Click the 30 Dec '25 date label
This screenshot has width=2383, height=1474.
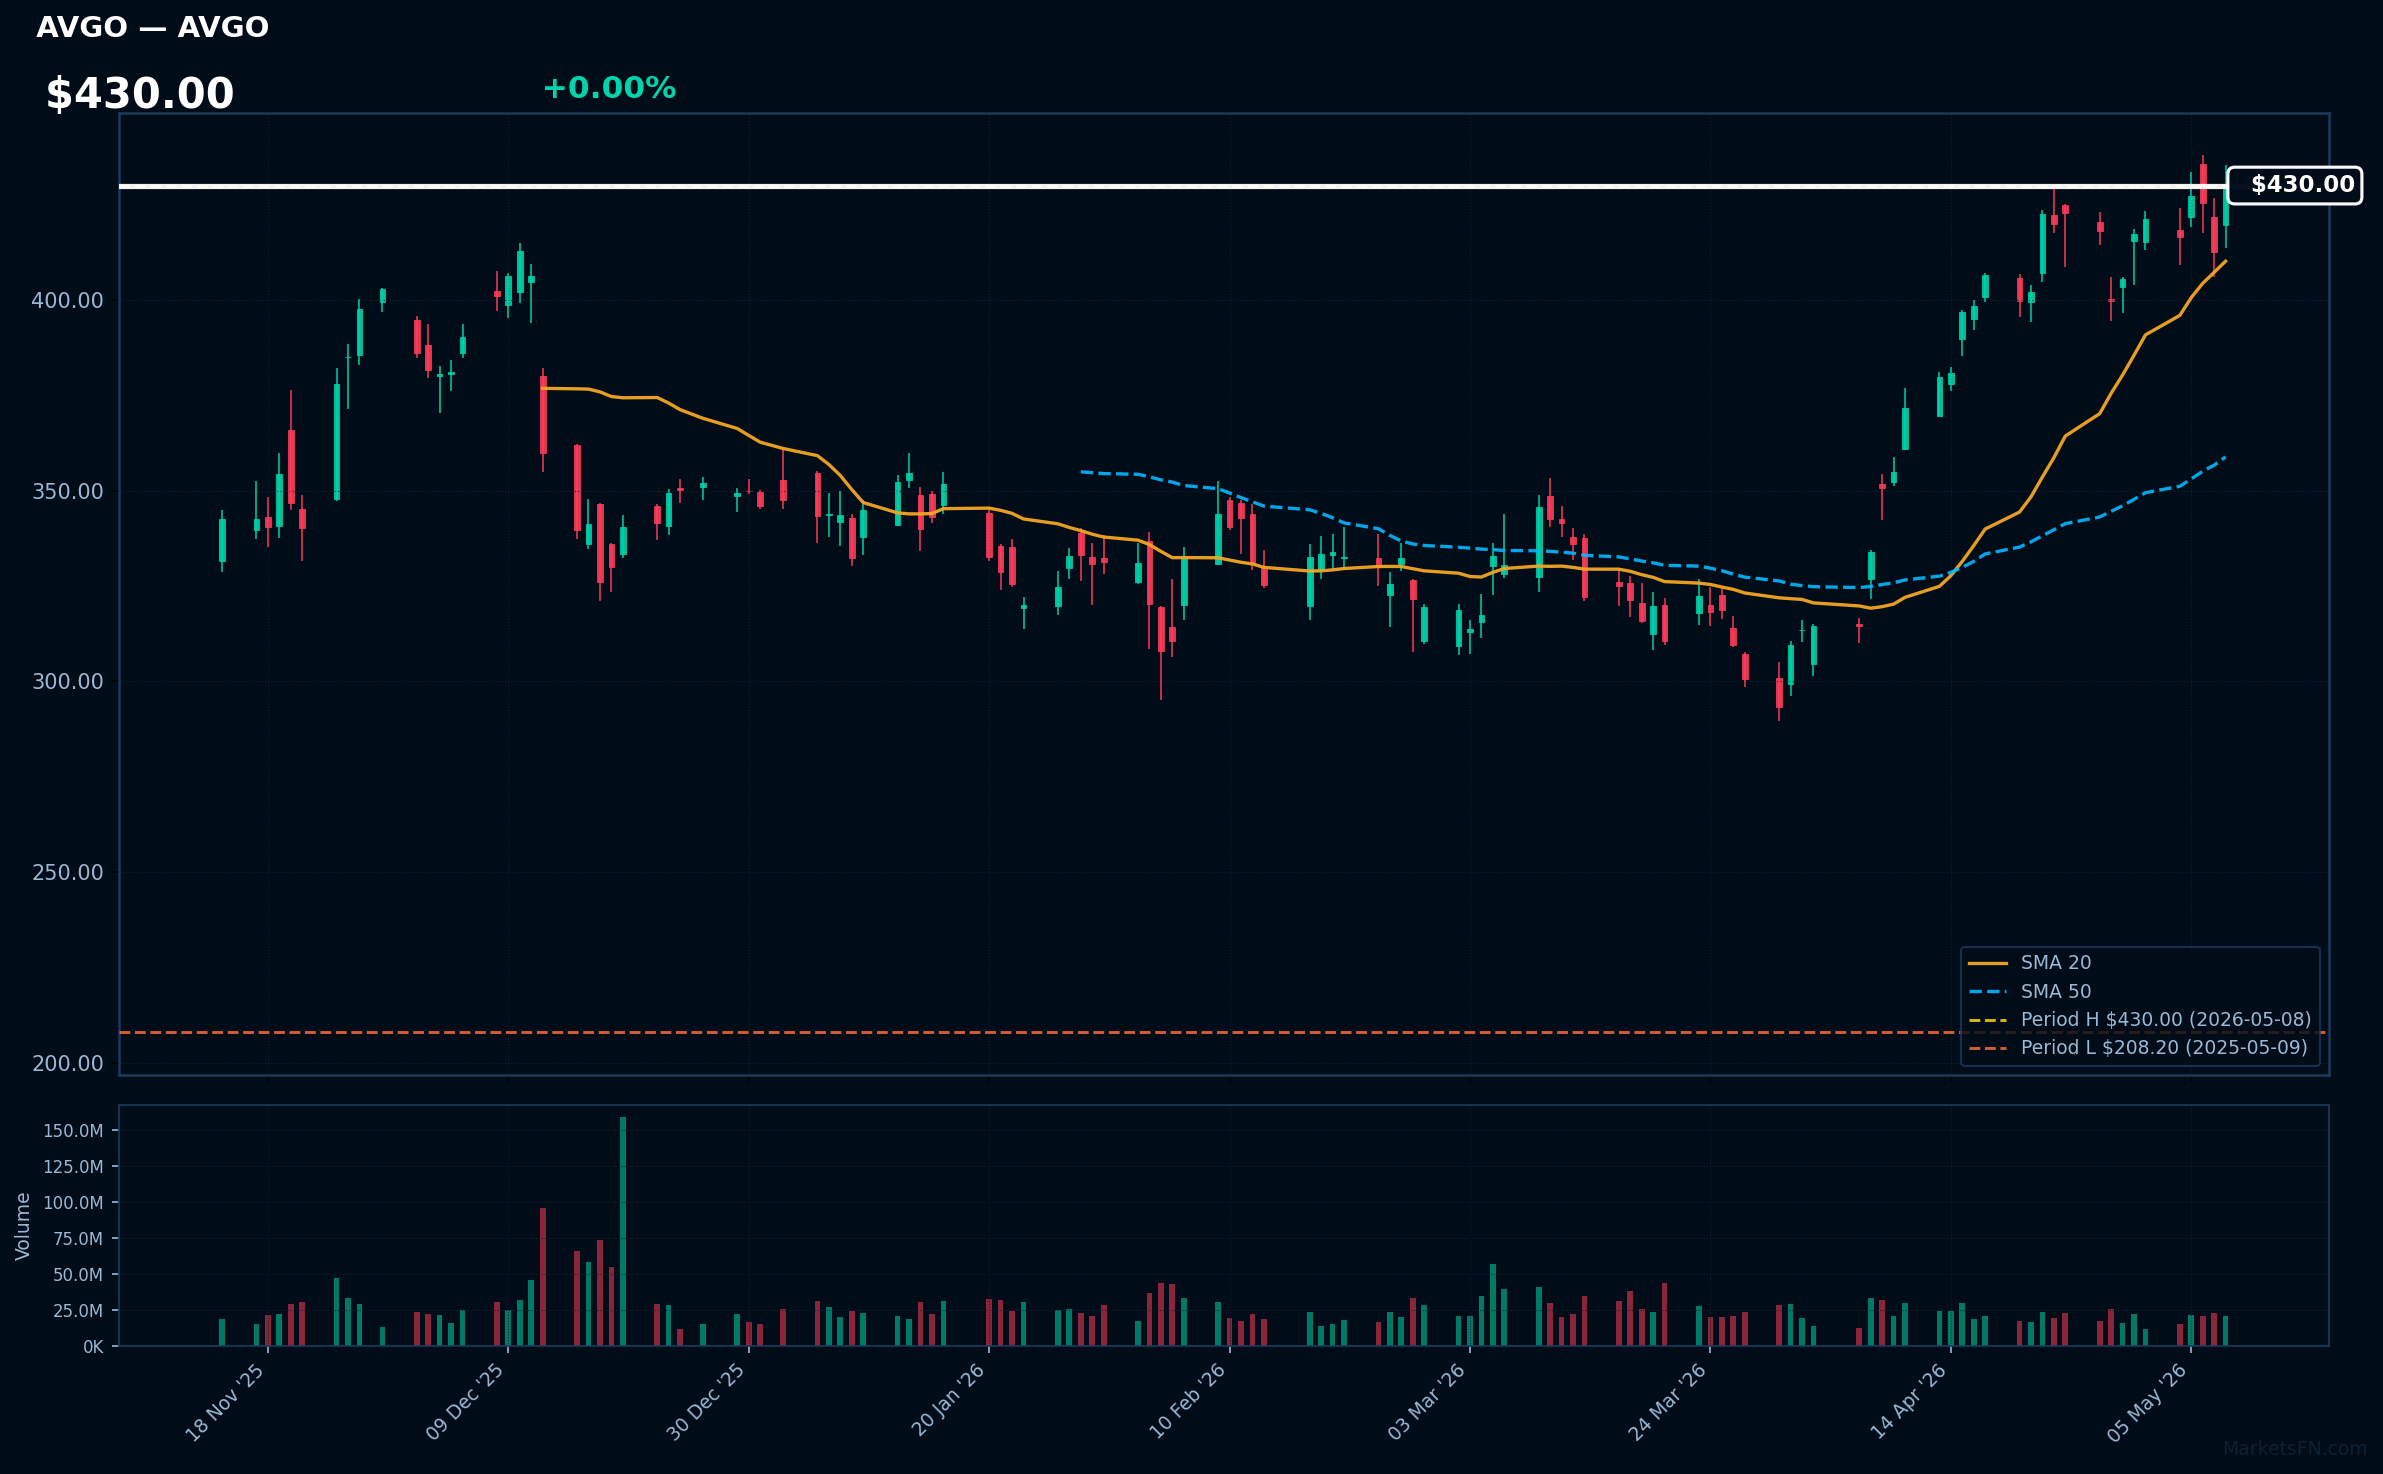(707, 1402)
